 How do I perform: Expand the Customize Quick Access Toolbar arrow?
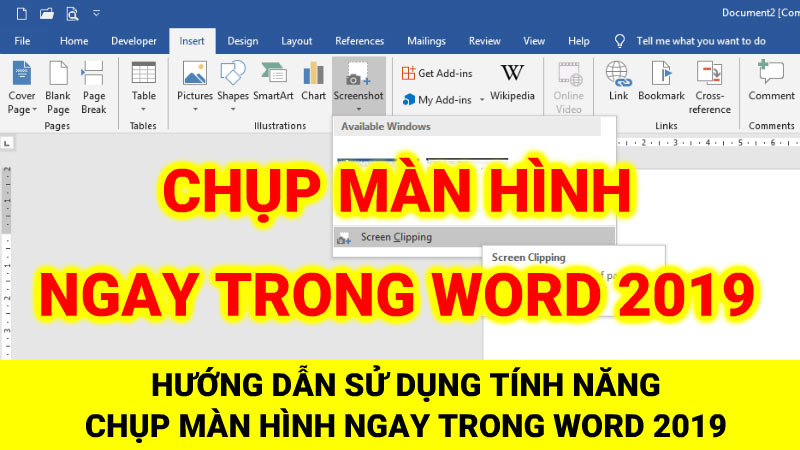(x=96, y=13)
